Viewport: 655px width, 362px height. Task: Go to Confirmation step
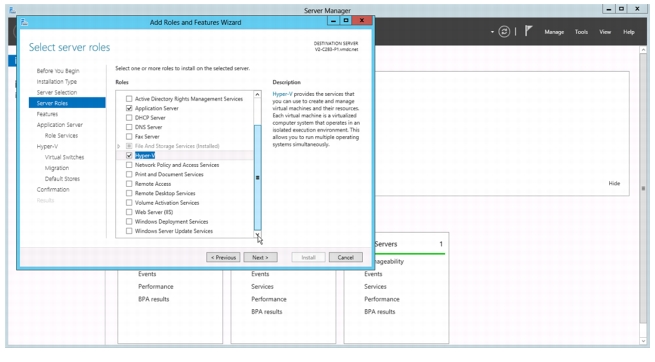click(53, 190)
